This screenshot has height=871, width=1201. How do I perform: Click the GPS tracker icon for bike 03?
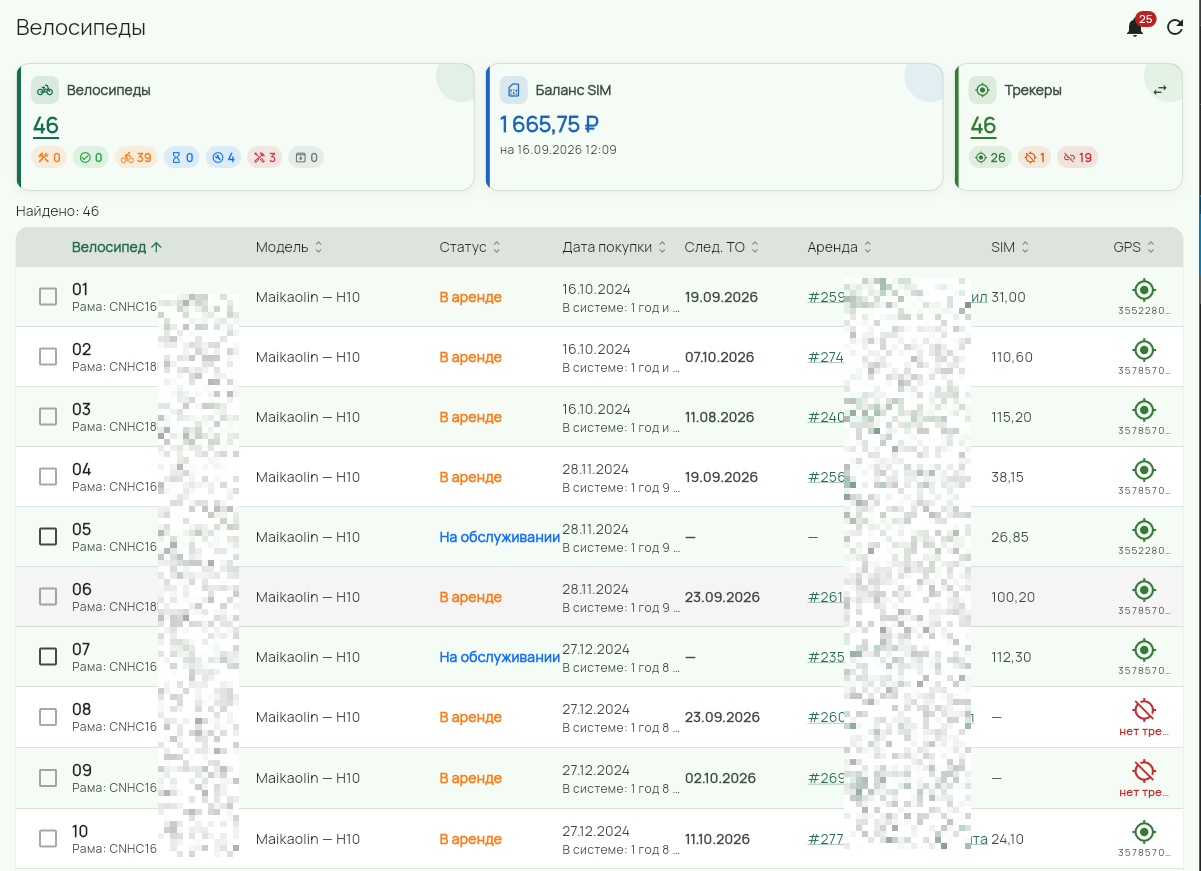pyautogui.click(x=1144, y=410)
